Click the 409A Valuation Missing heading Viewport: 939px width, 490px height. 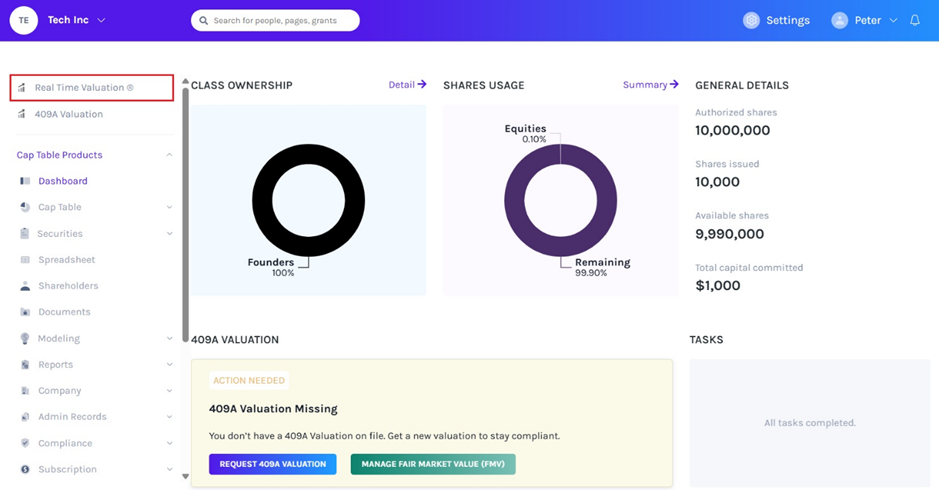(273, 409)
